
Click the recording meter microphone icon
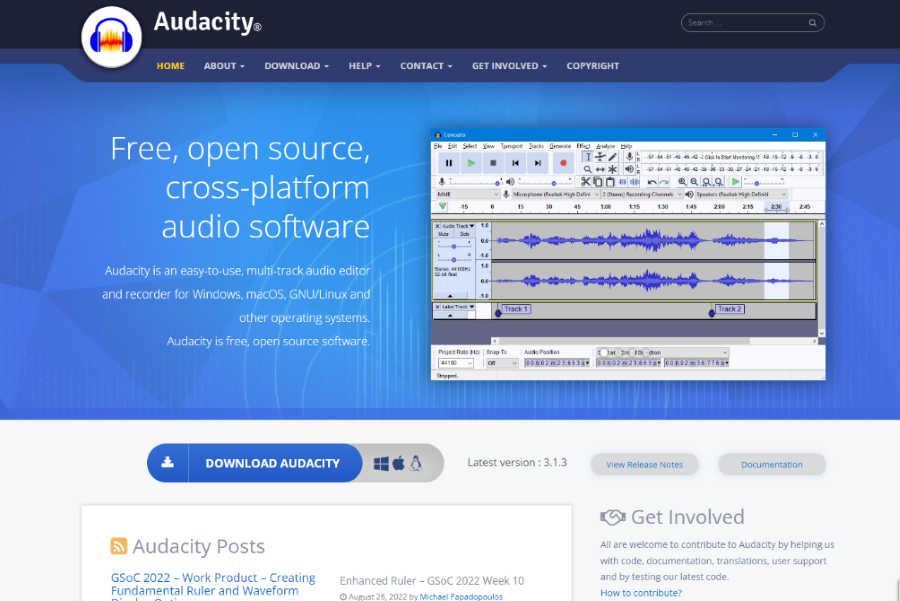click(630, 157)
